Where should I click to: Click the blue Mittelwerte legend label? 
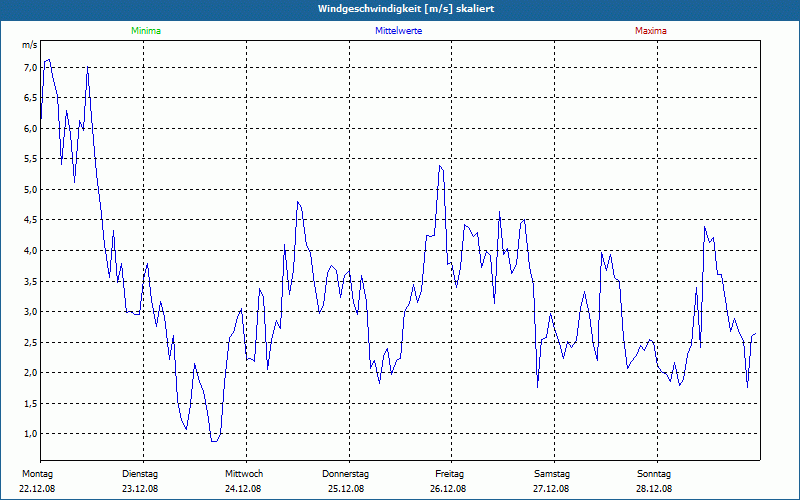click(x=398, y=31)
